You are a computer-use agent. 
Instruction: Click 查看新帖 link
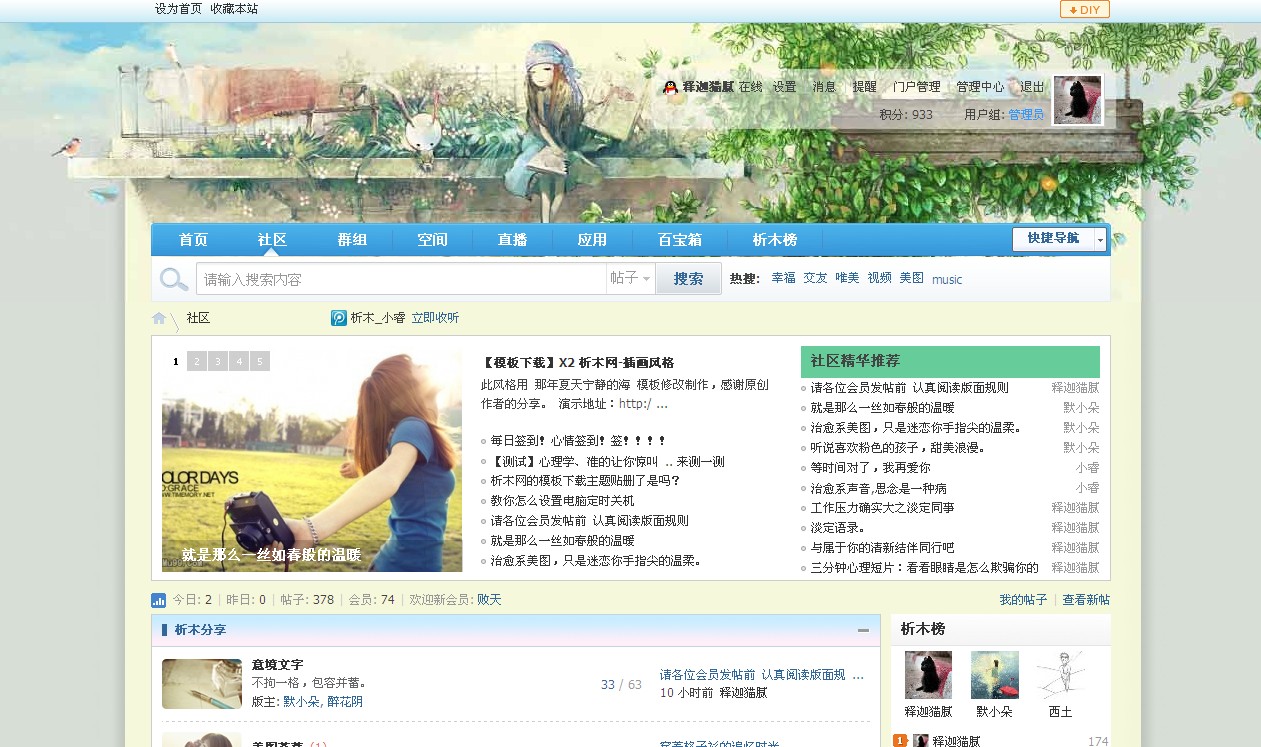[x=1086, y=600]
